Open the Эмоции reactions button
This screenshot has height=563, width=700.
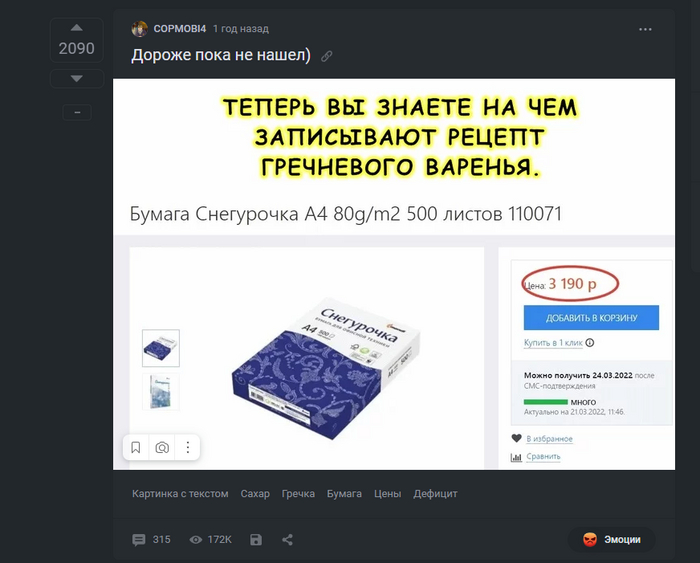pyautogui.click(x=612, y=540)
